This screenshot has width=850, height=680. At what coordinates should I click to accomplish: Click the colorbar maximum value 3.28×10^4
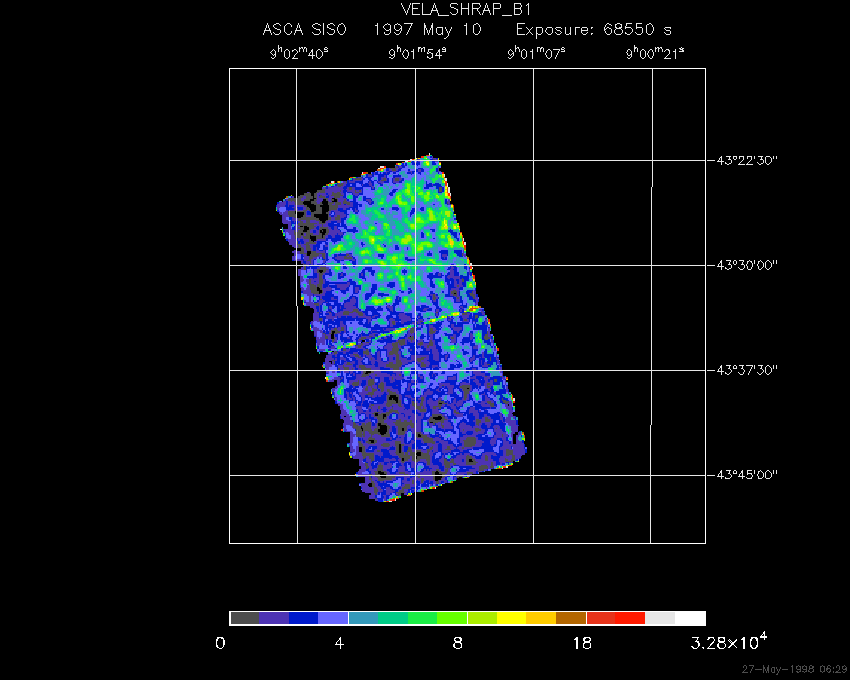[729, 641]
